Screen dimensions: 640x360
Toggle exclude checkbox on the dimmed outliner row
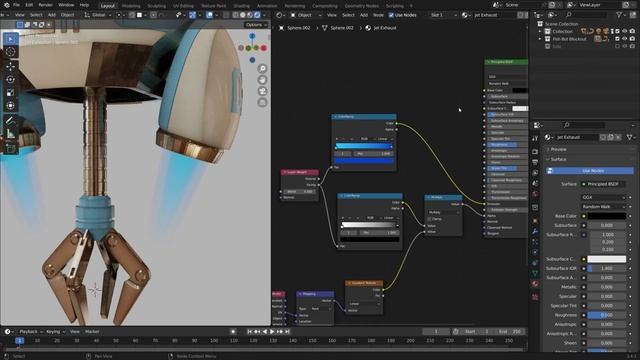tap(618, 47)
